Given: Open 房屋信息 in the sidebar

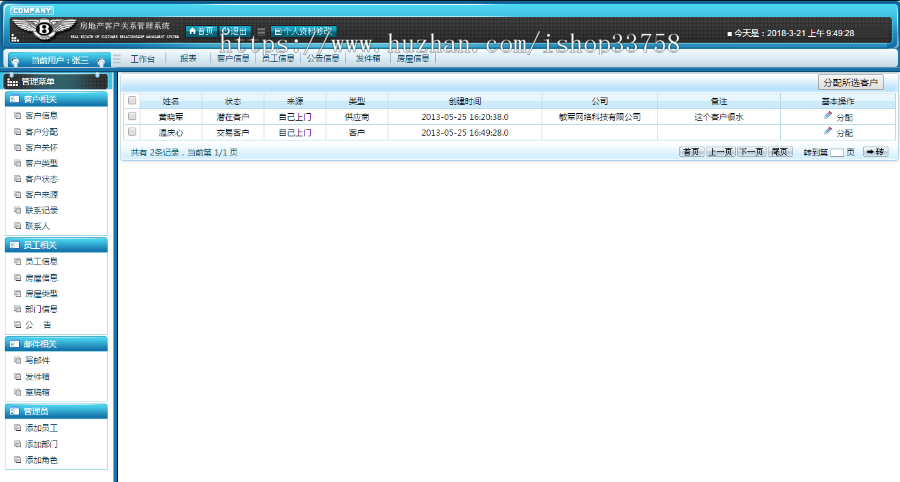Looking at the screenshot, I should pyautogui.click(x=41, y=278).
